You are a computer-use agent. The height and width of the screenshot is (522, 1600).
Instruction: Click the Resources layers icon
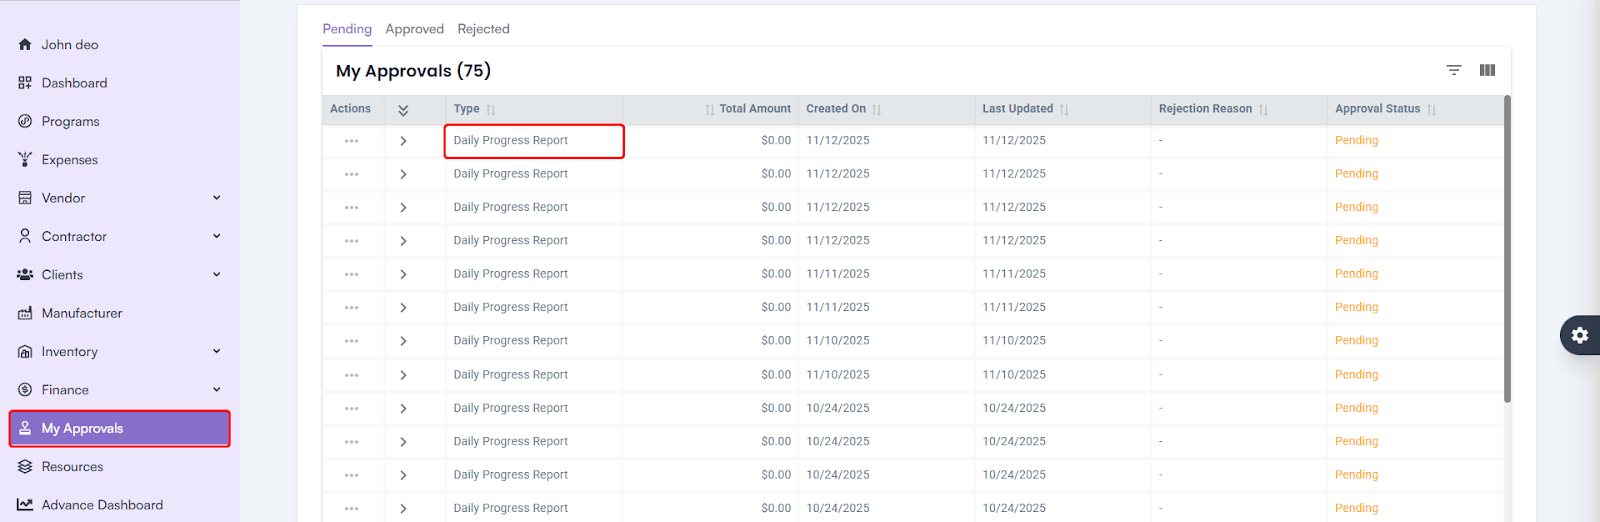tap(25, 467)
